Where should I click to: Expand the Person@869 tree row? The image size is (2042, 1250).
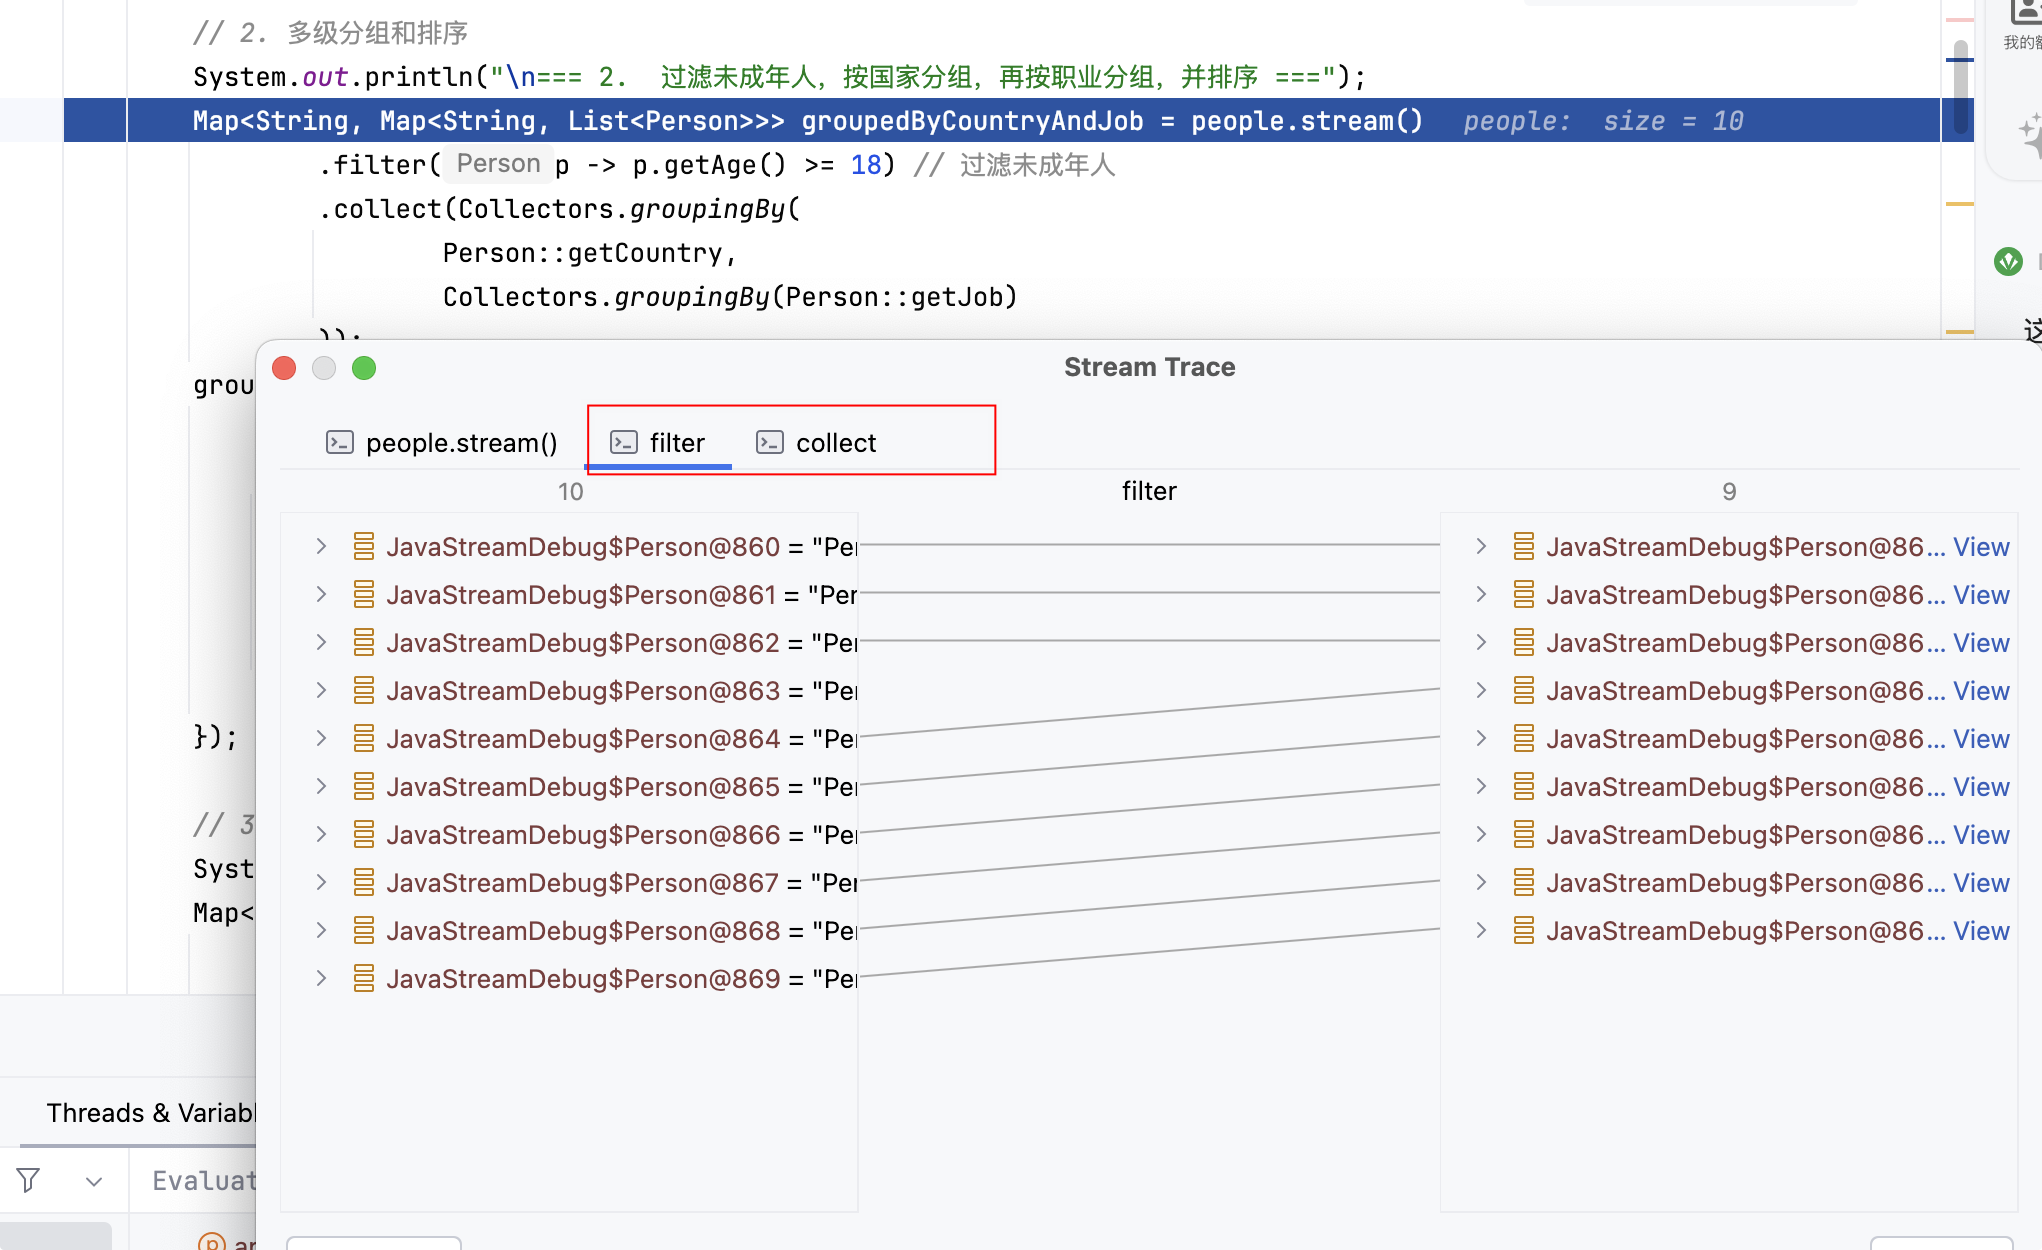321,978
